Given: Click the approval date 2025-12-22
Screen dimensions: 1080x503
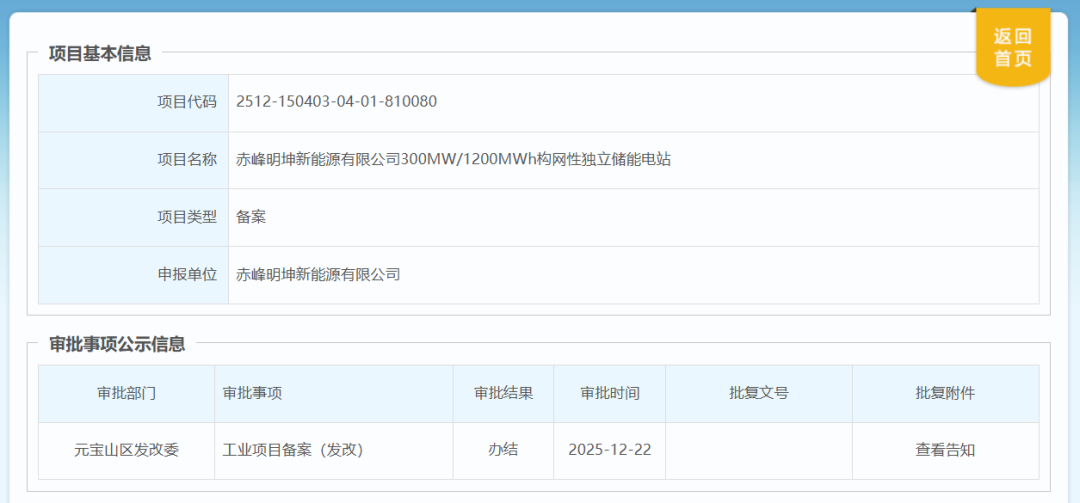Looking at the screenshot, I should pos(609,450).
